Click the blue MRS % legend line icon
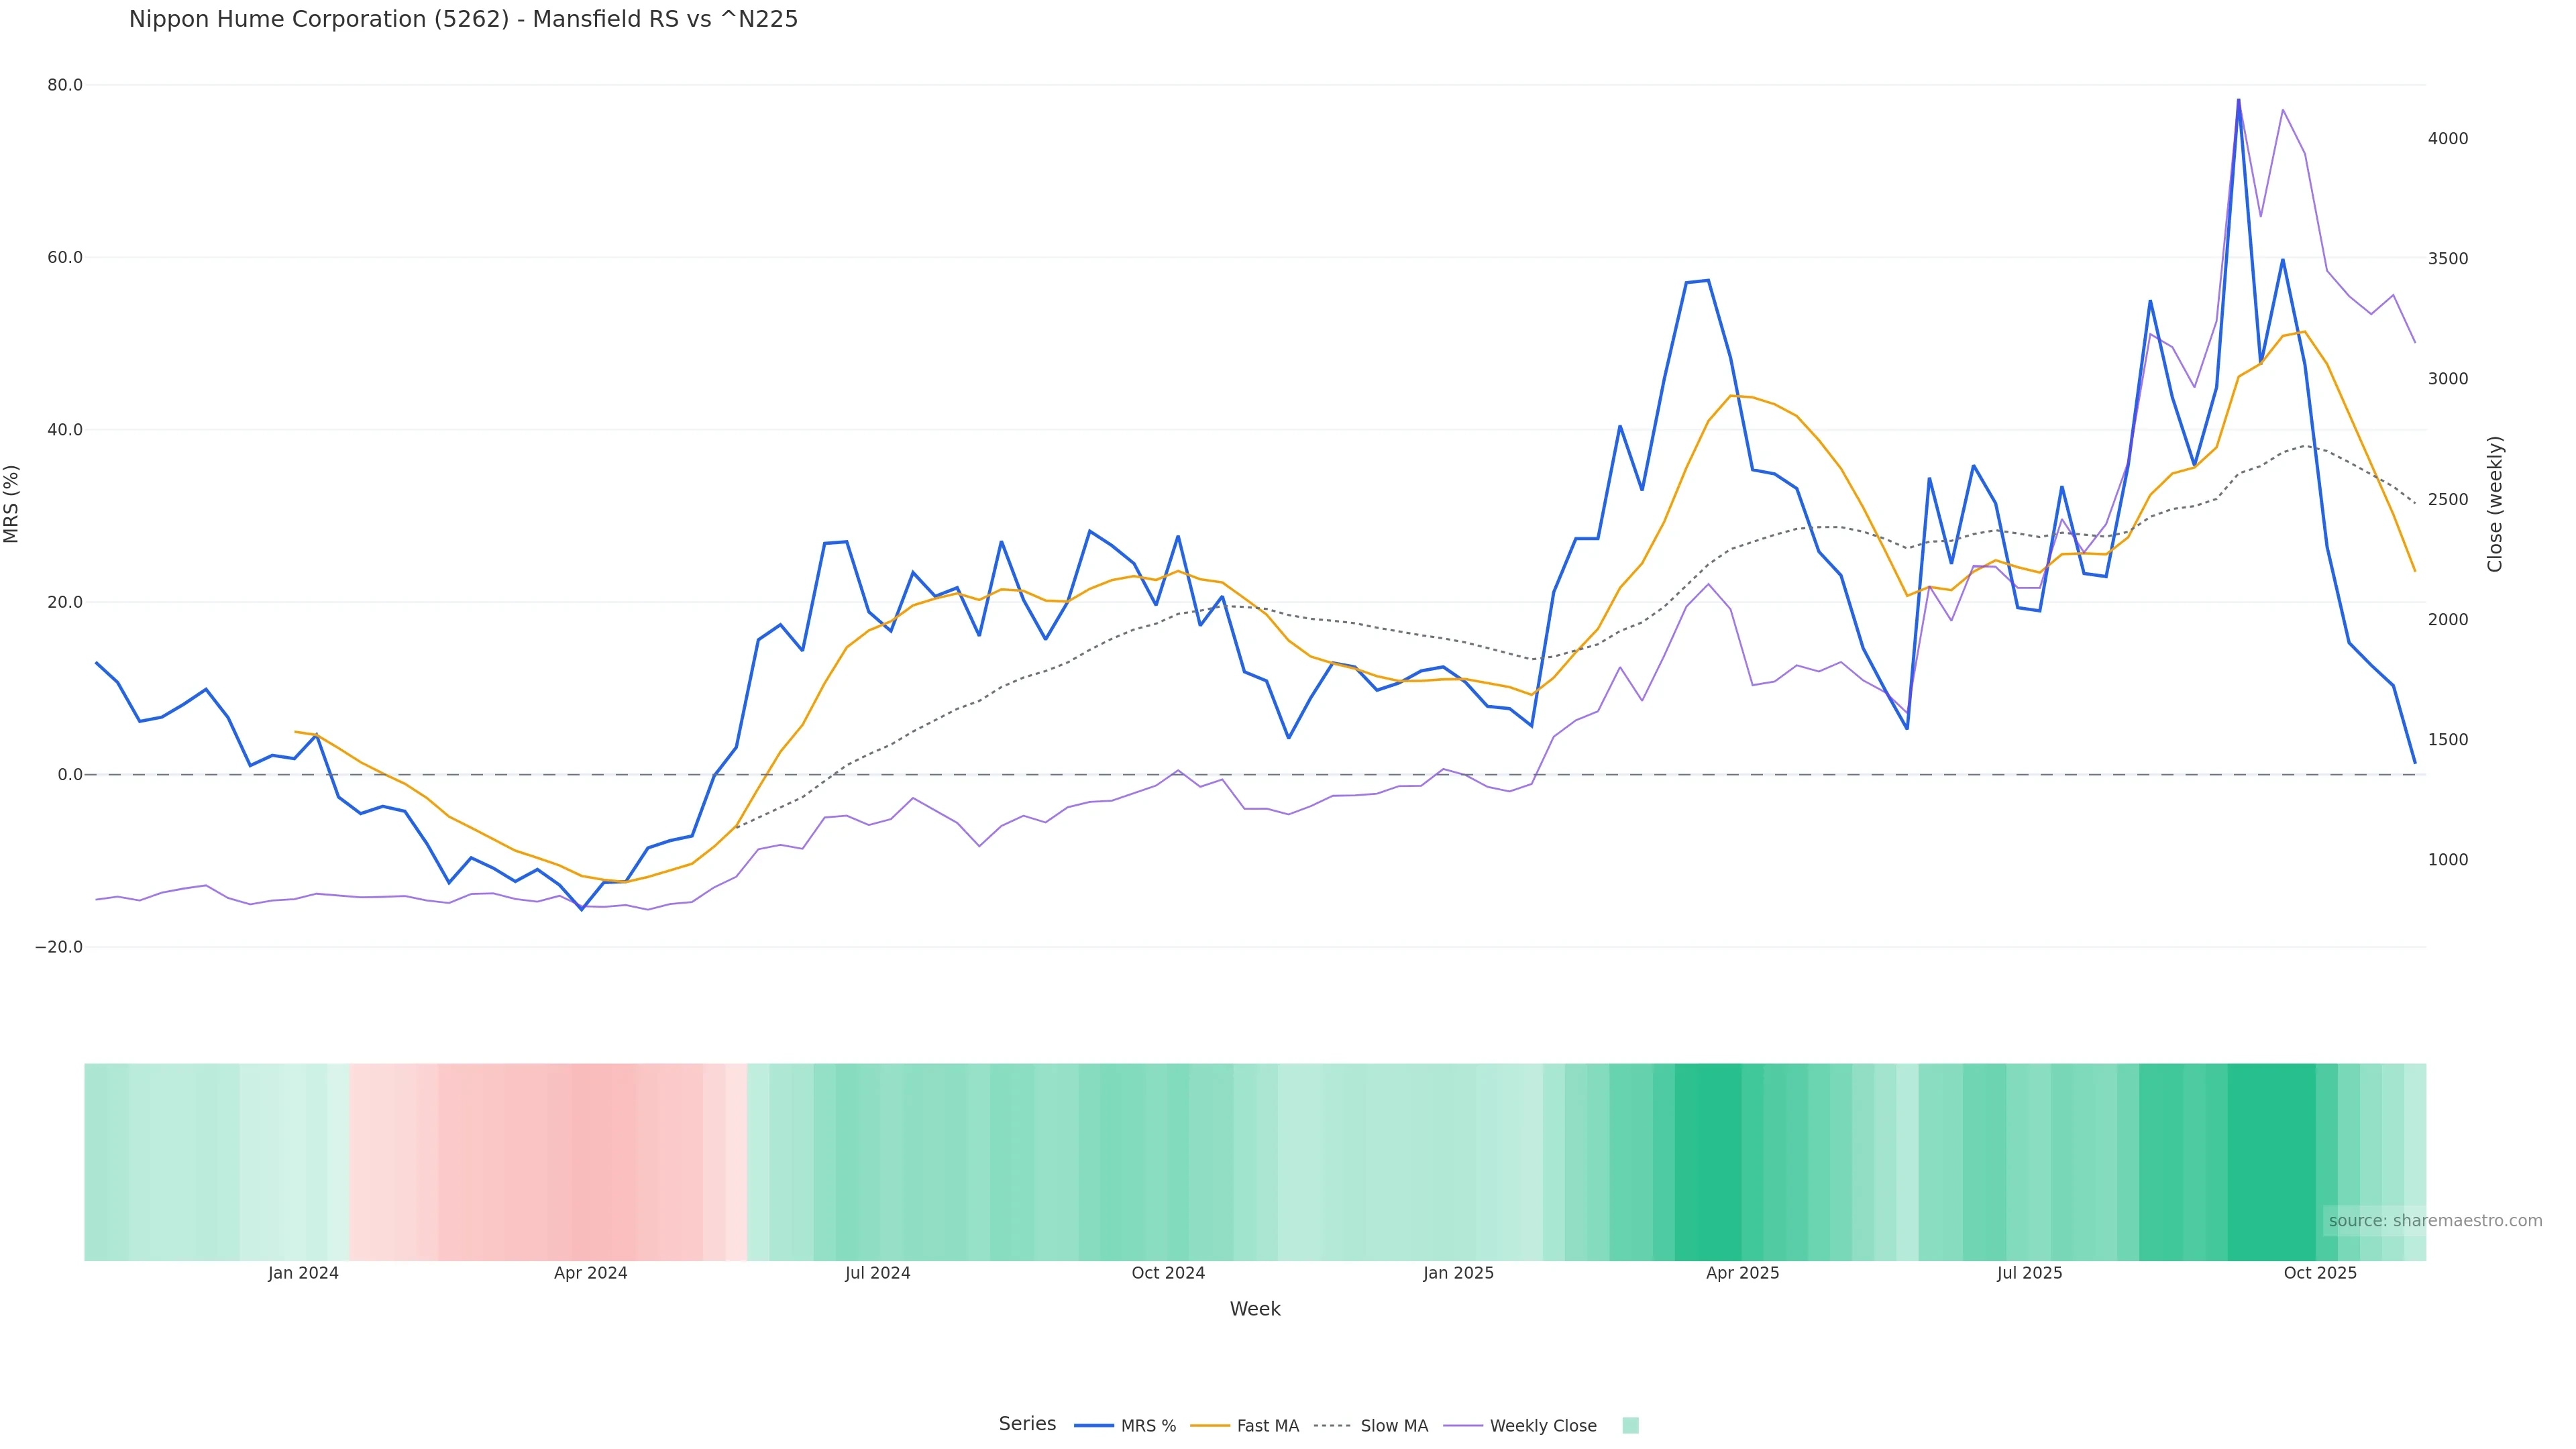The height and width of the screenshot is (1449, 2576). (1093, 1426)
